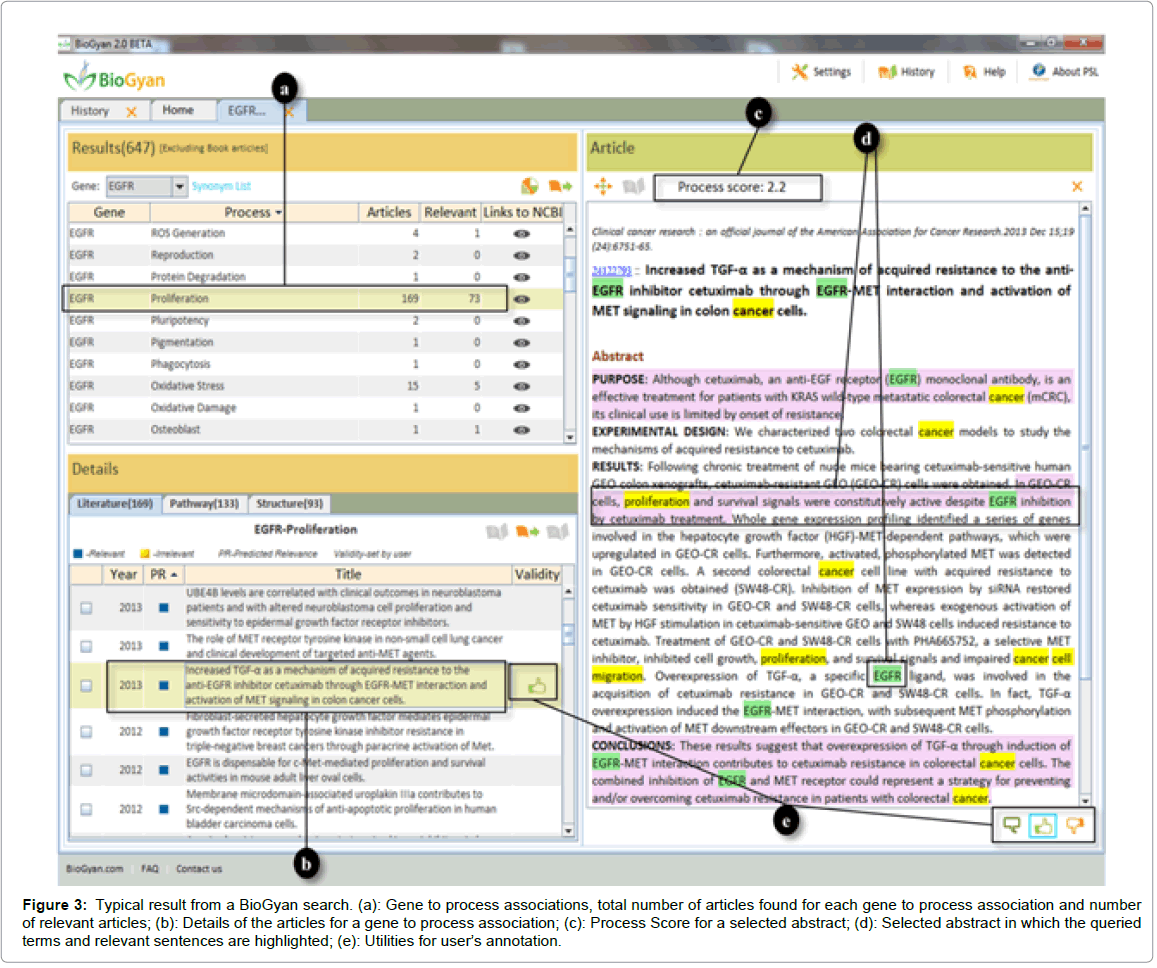Select the Oxidative Damage process row
The image size is (1157, 968).
(316, 409)
